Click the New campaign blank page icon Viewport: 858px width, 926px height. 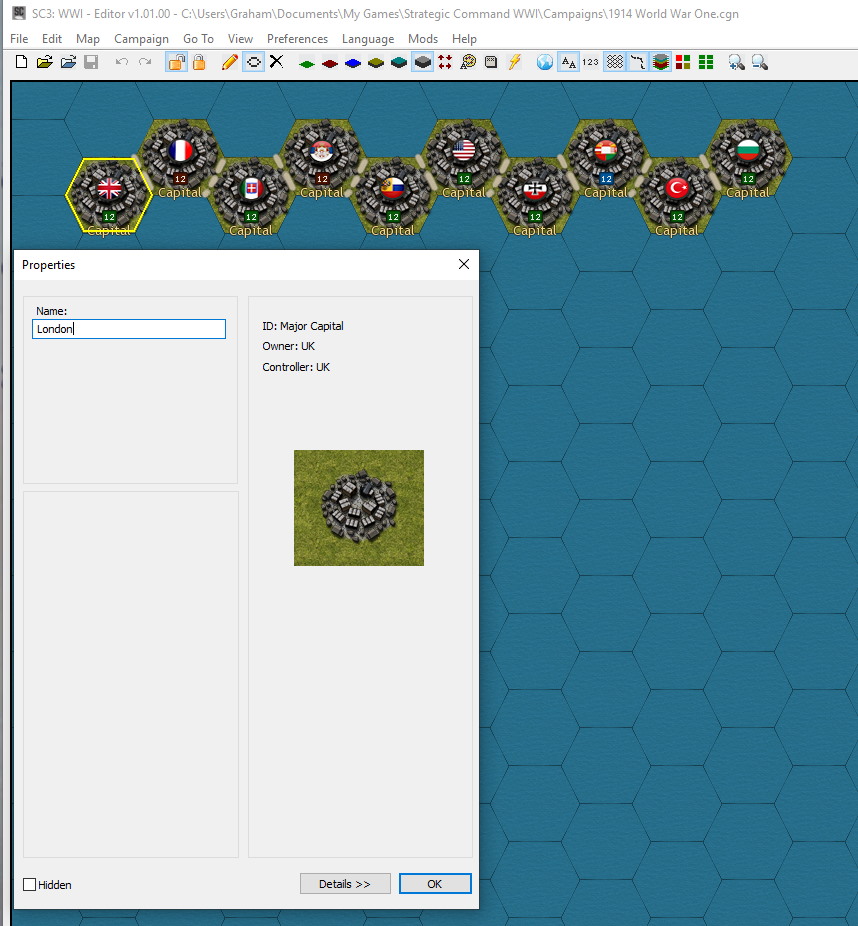tap(21, 62)
